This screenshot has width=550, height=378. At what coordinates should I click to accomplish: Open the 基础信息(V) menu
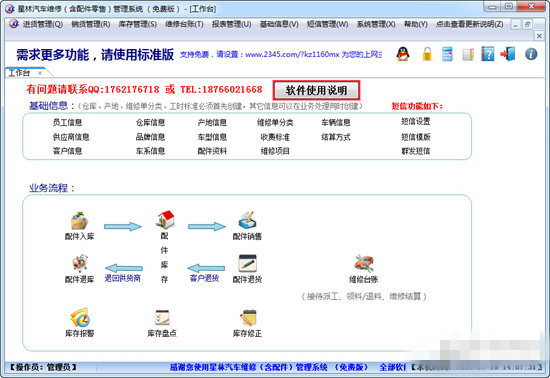(279, 24)
